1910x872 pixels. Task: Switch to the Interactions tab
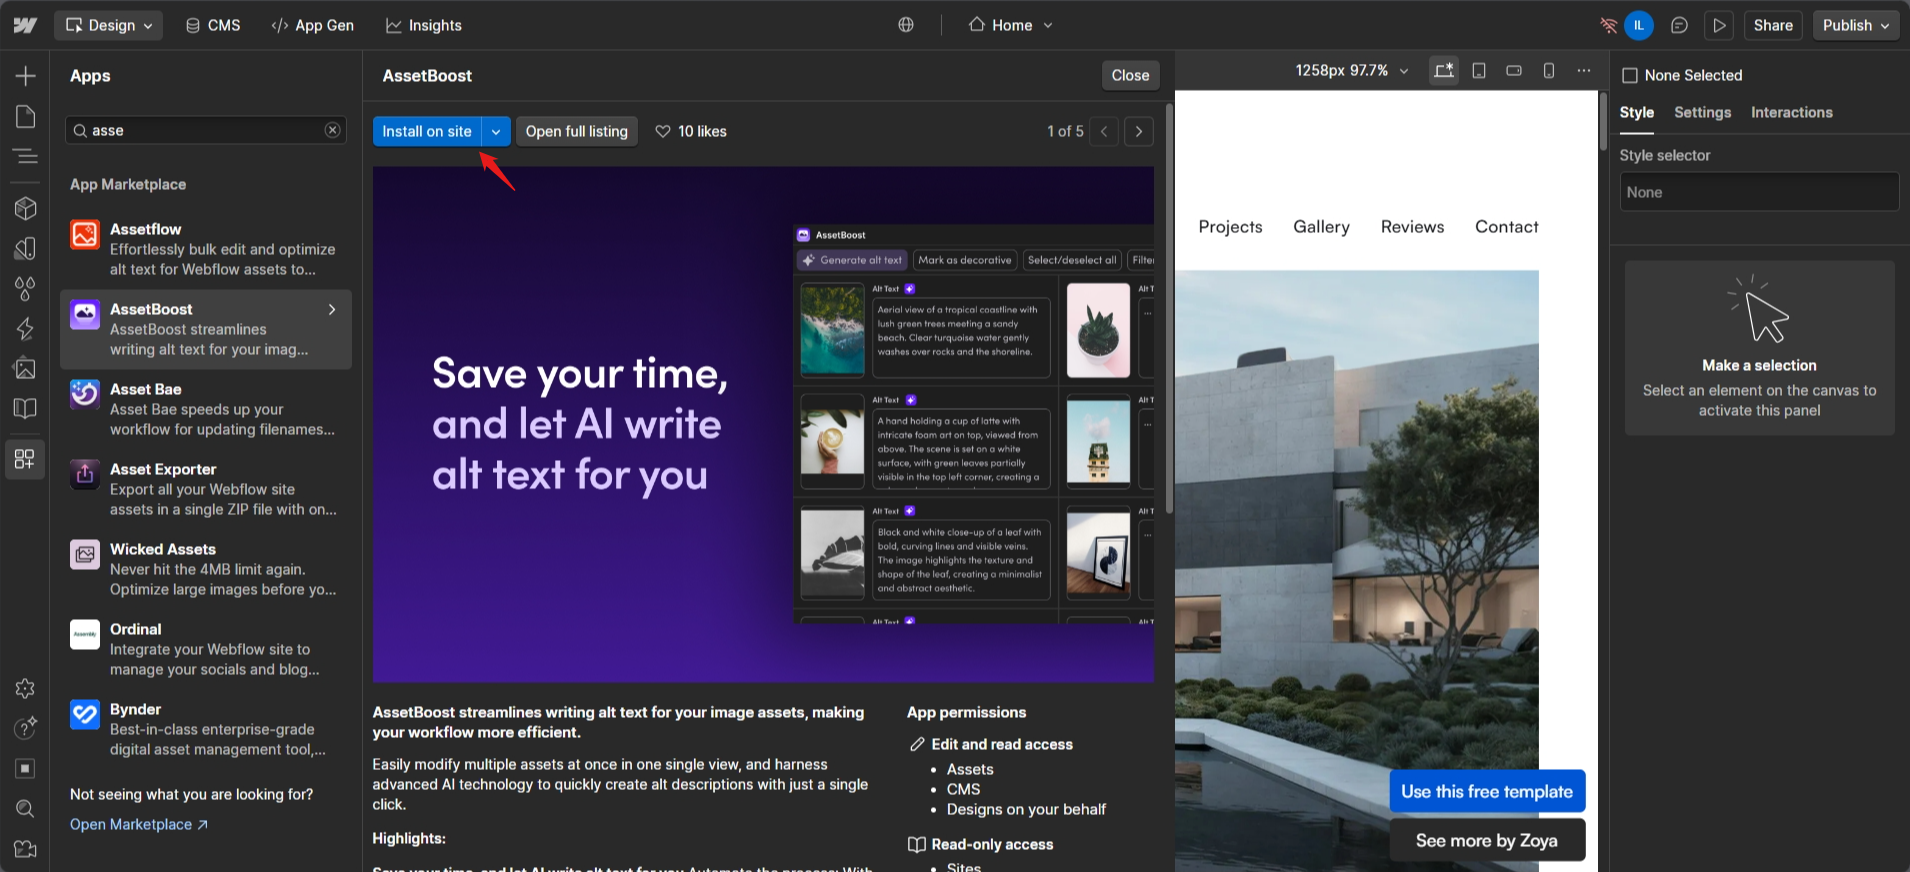point(1791,113)
